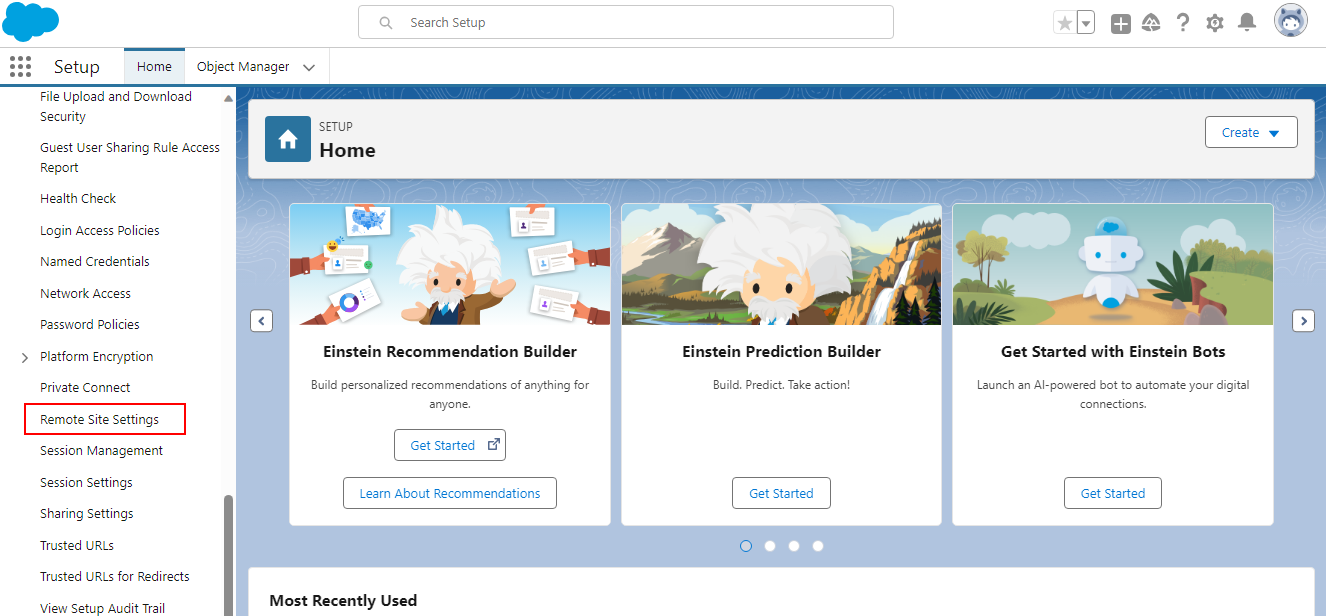Open Health Check in the sidebar
Screen dimensions: 1326x616
click(78, 199)
